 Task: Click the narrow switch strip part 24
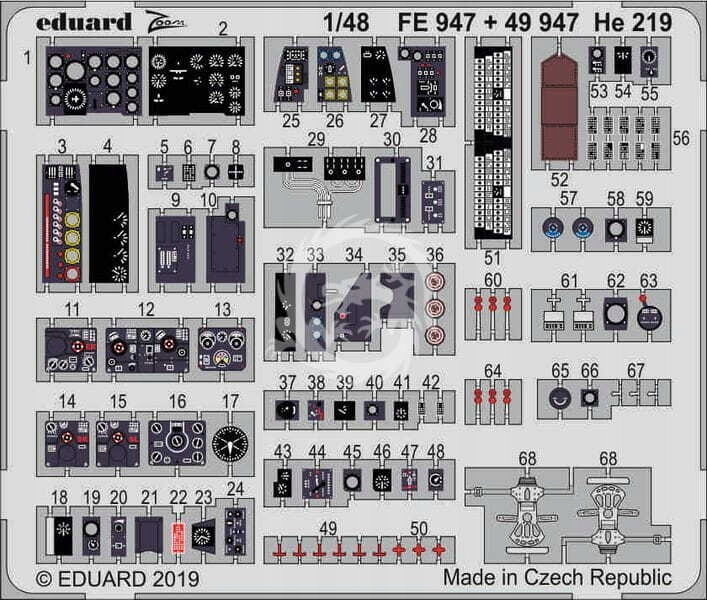235,532
